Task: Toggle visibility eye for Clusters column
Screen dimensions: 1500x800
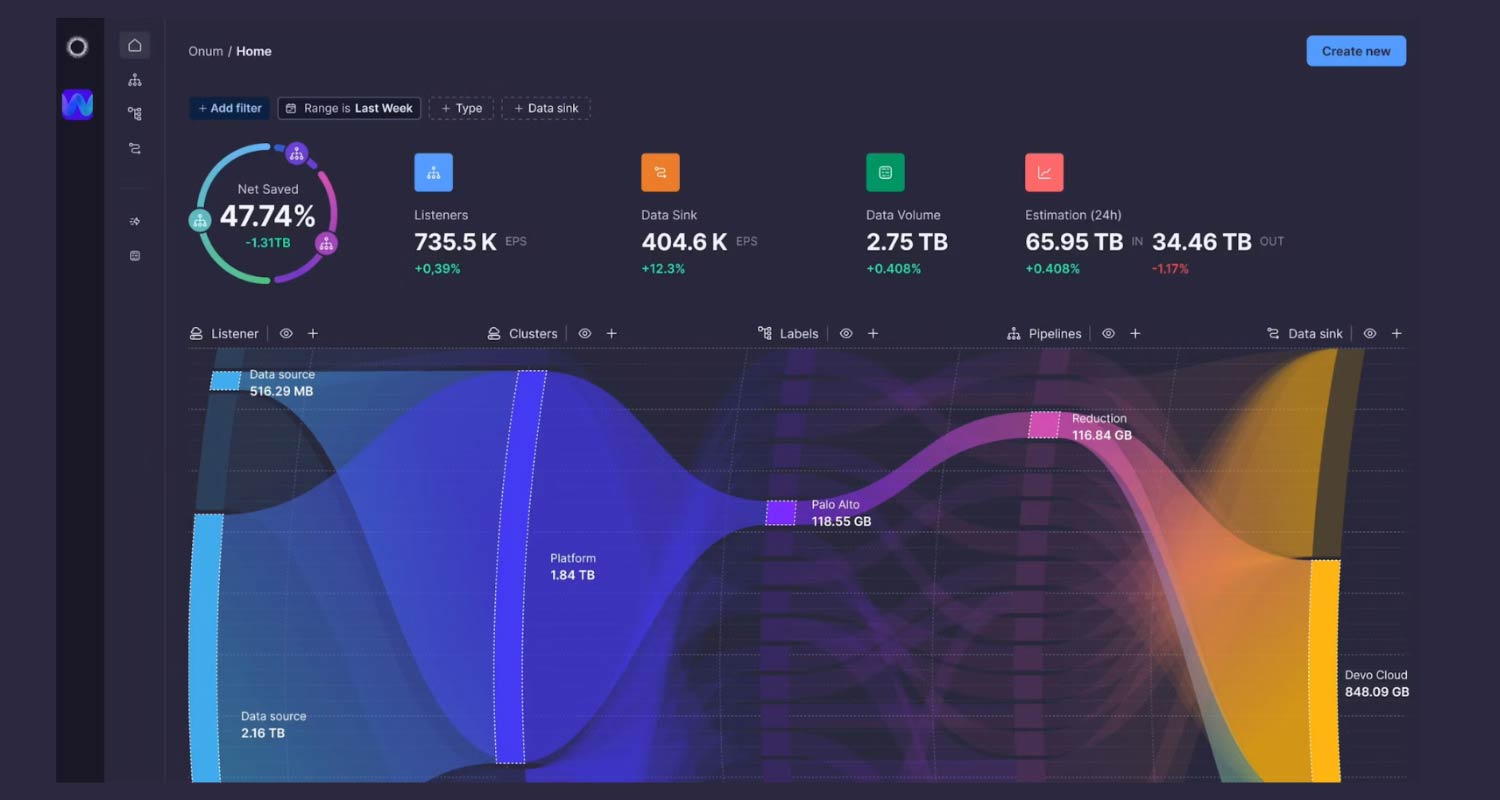Action: 585,334
